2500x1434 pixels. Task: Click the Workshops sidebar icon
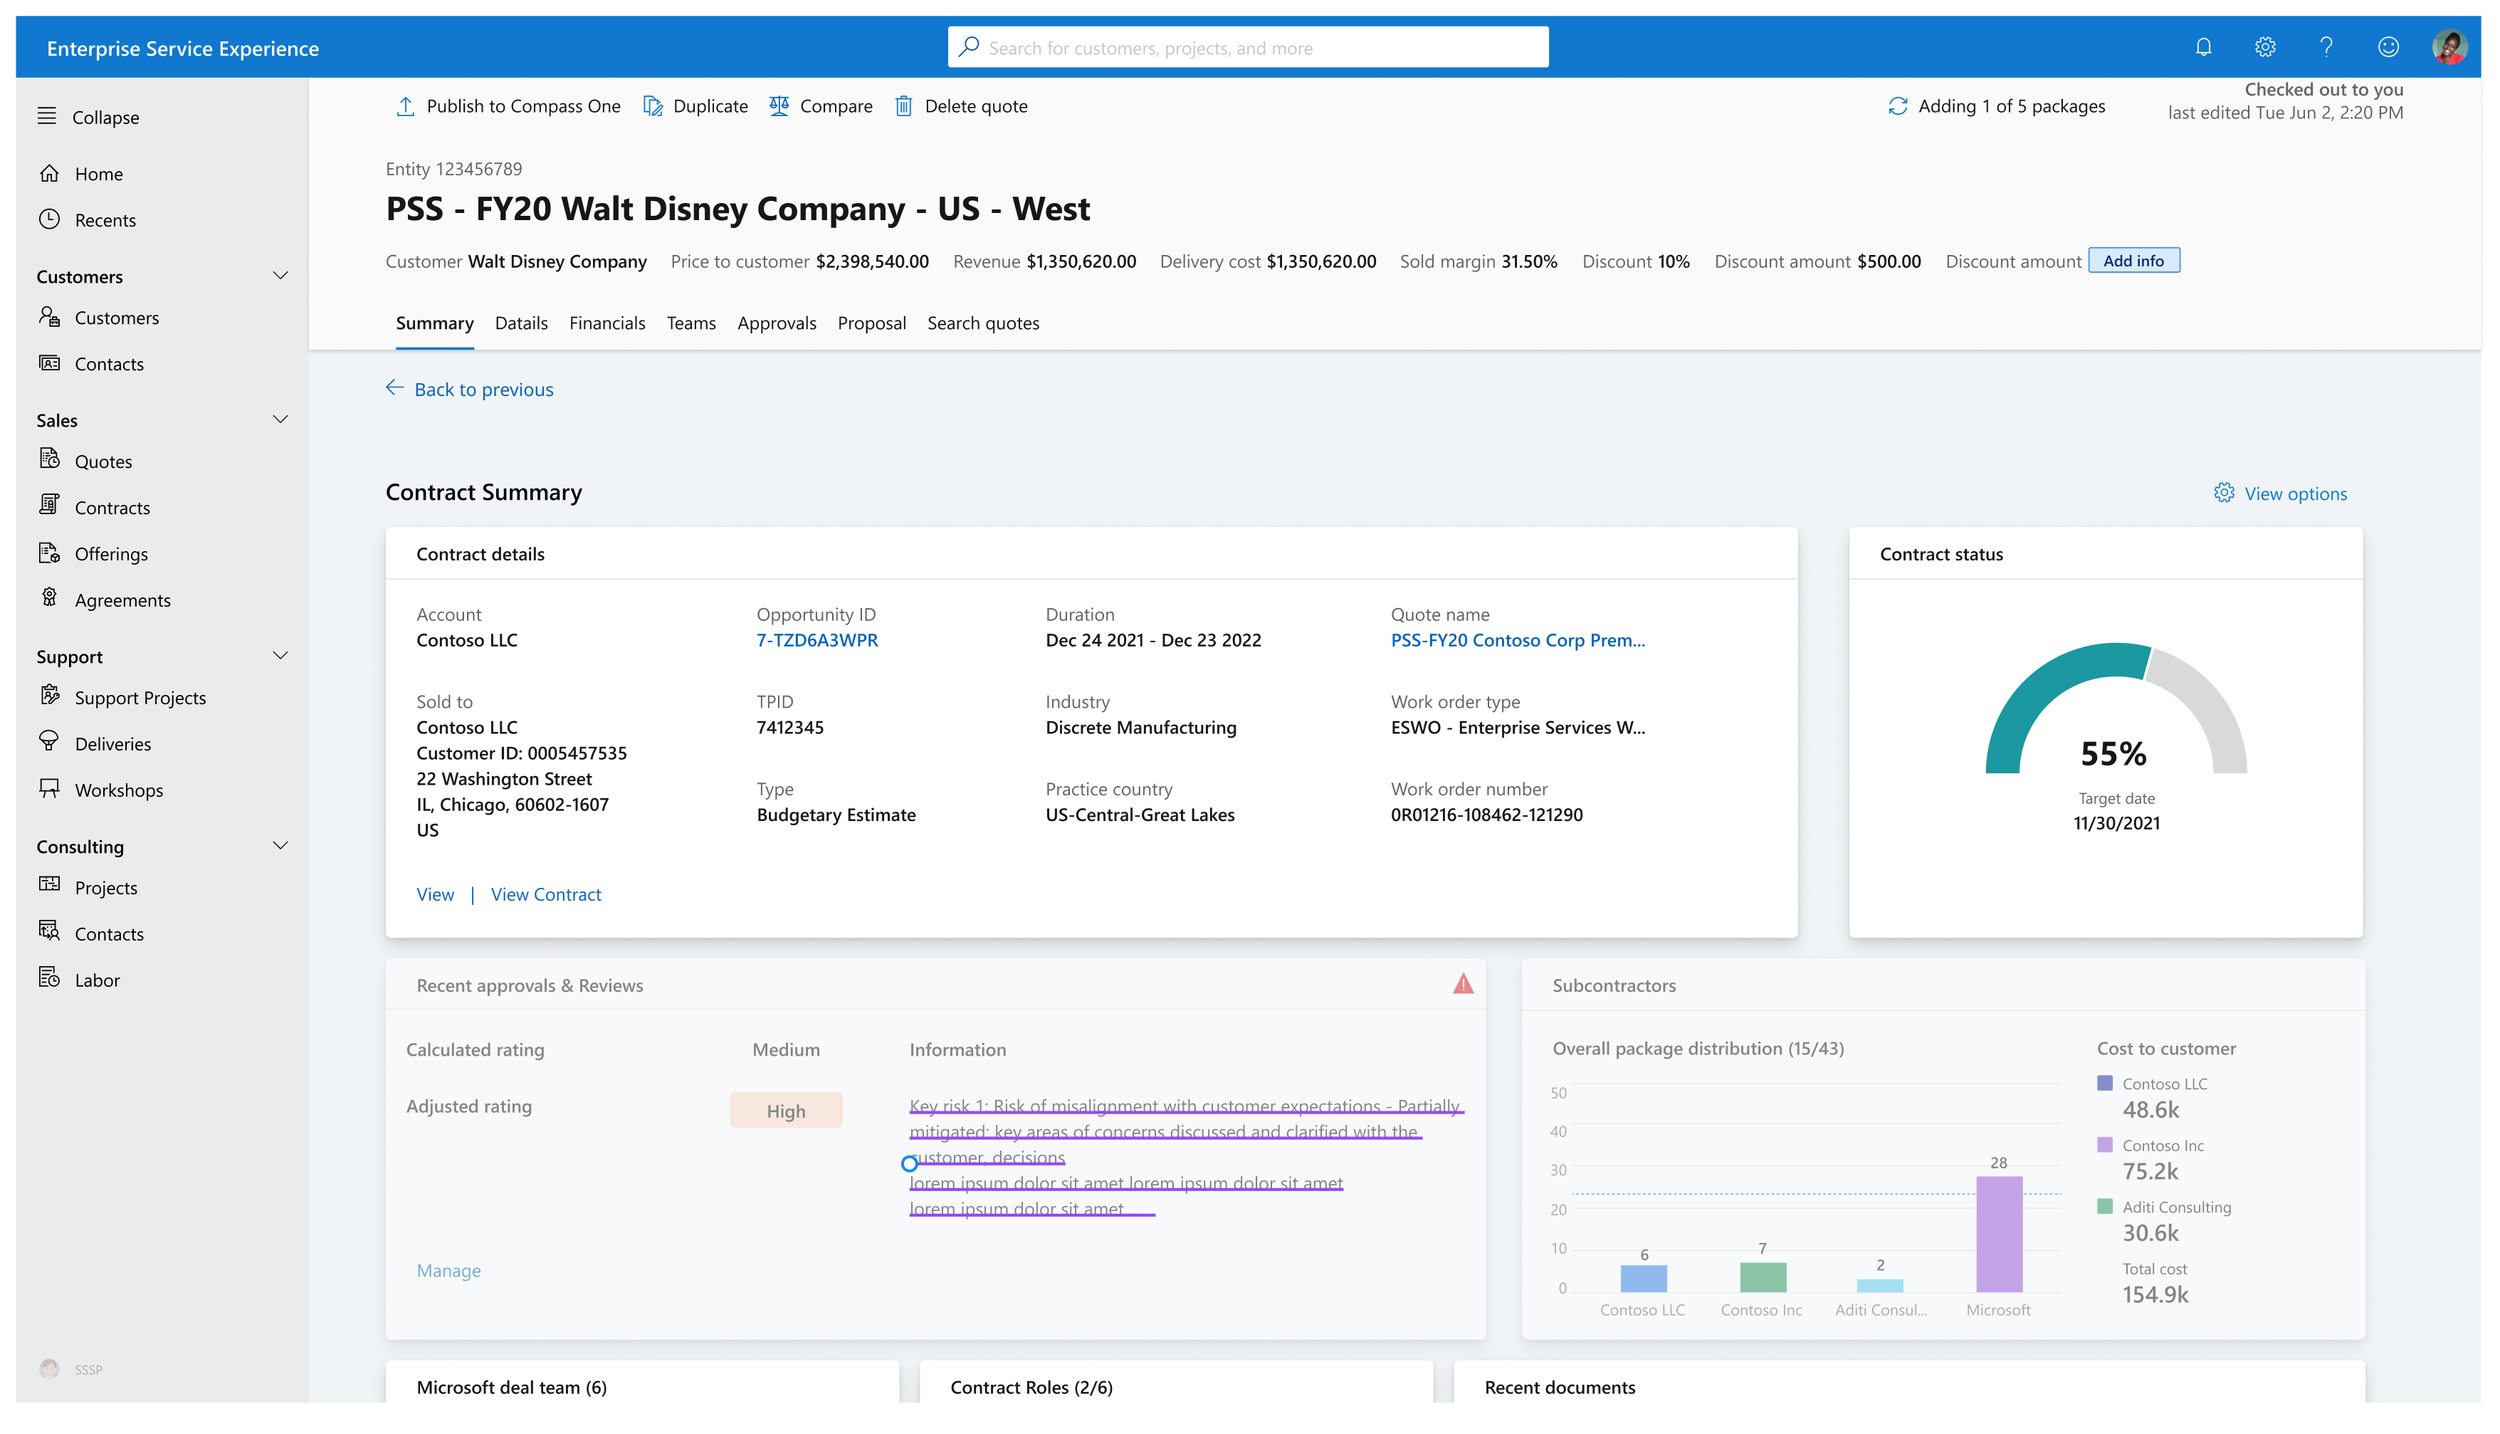49,788
